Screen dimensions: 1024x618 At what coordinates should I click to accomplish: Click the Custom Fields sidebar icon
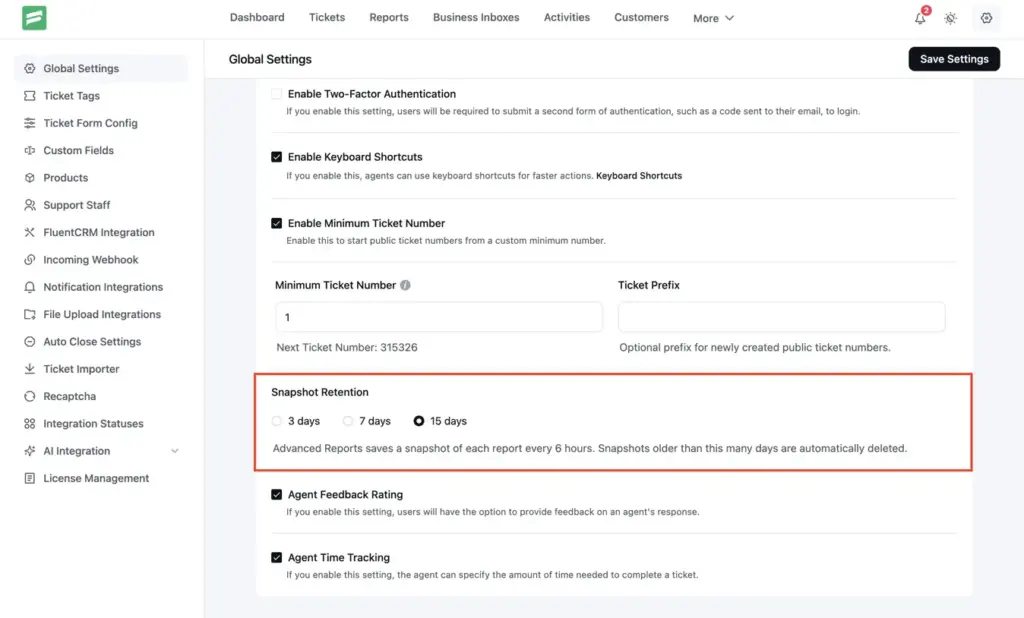pos(29,150)
